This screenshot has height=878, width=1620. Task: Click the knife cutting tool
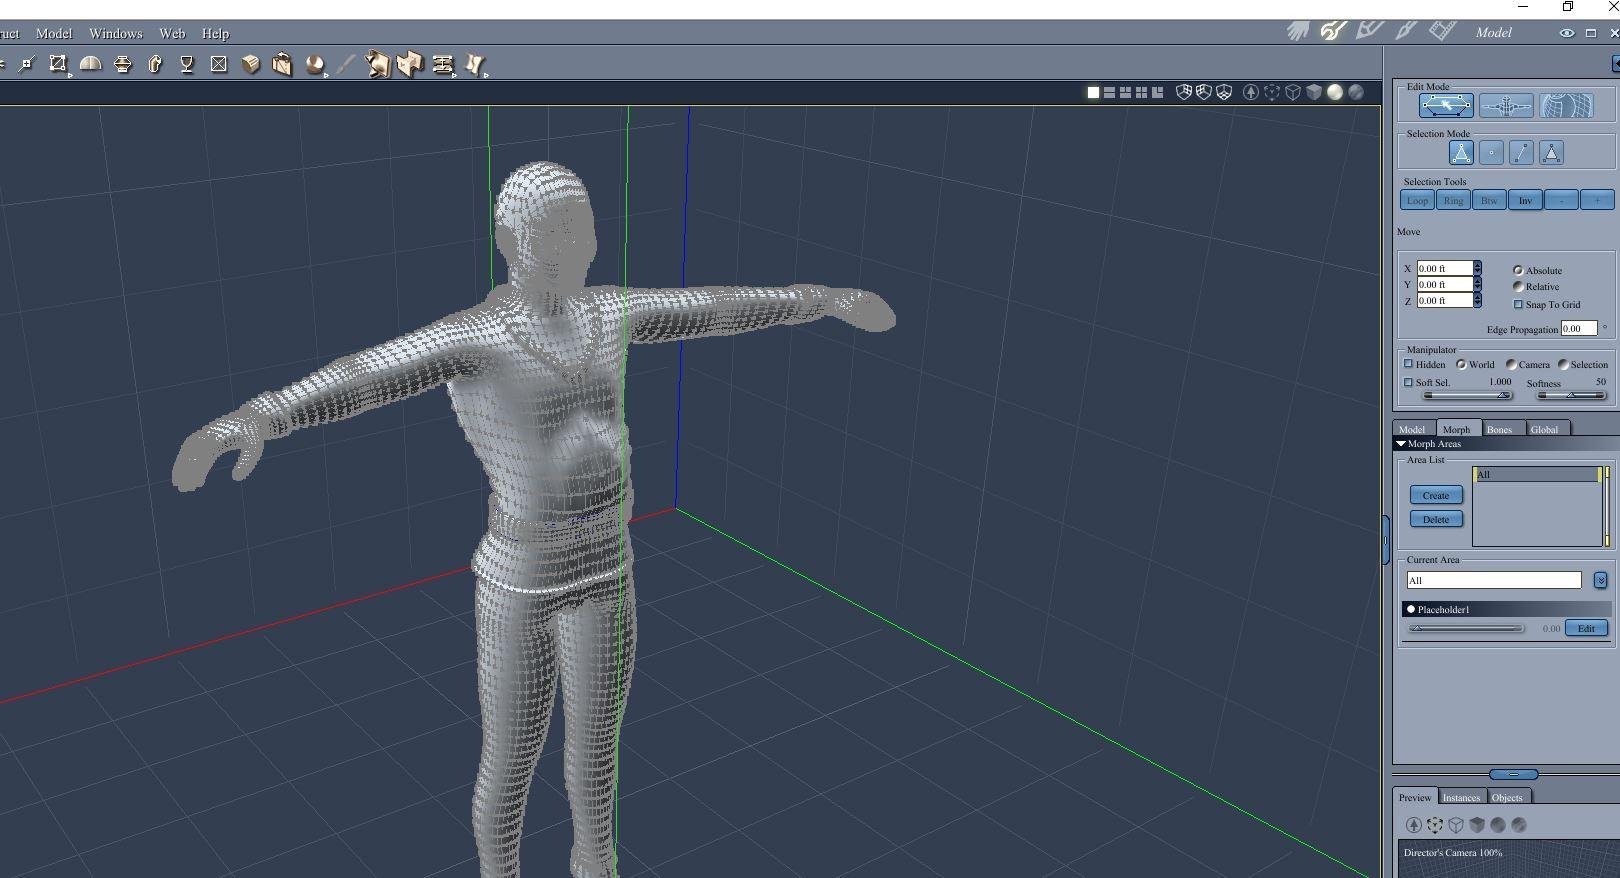(x=346, y=65)
